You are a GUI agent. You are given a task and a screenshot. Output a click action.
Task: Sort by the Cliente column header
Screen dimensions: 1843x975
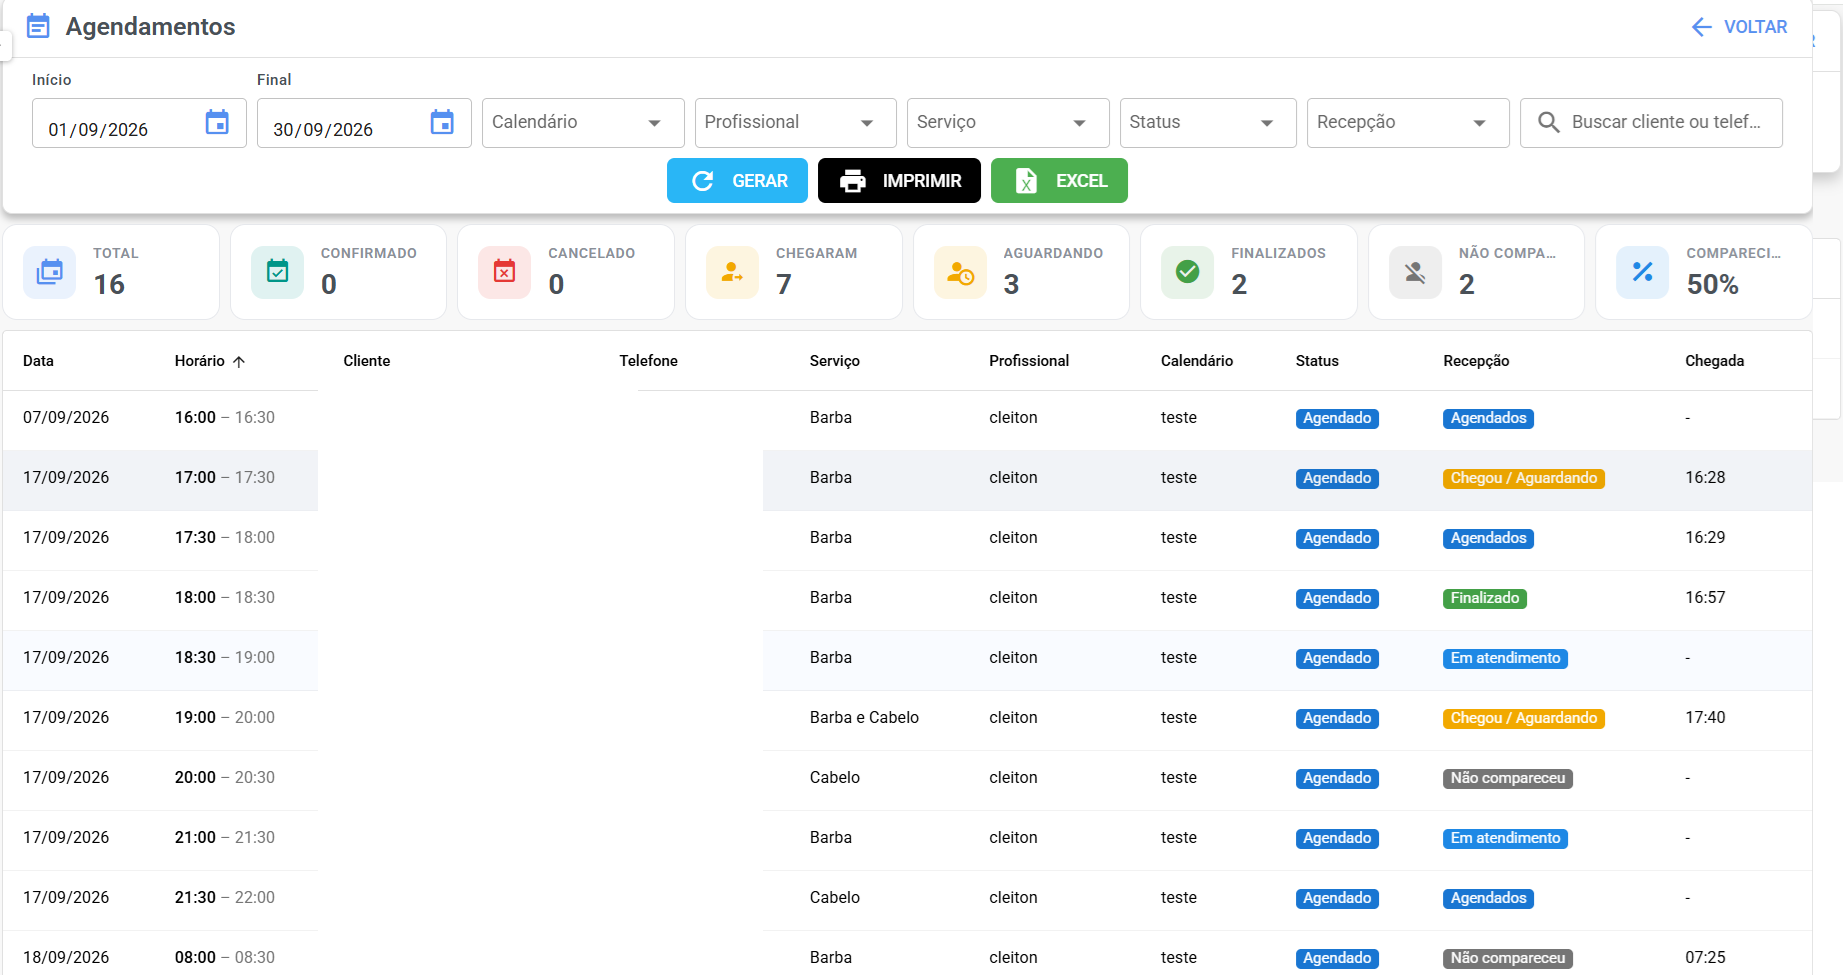366,361
